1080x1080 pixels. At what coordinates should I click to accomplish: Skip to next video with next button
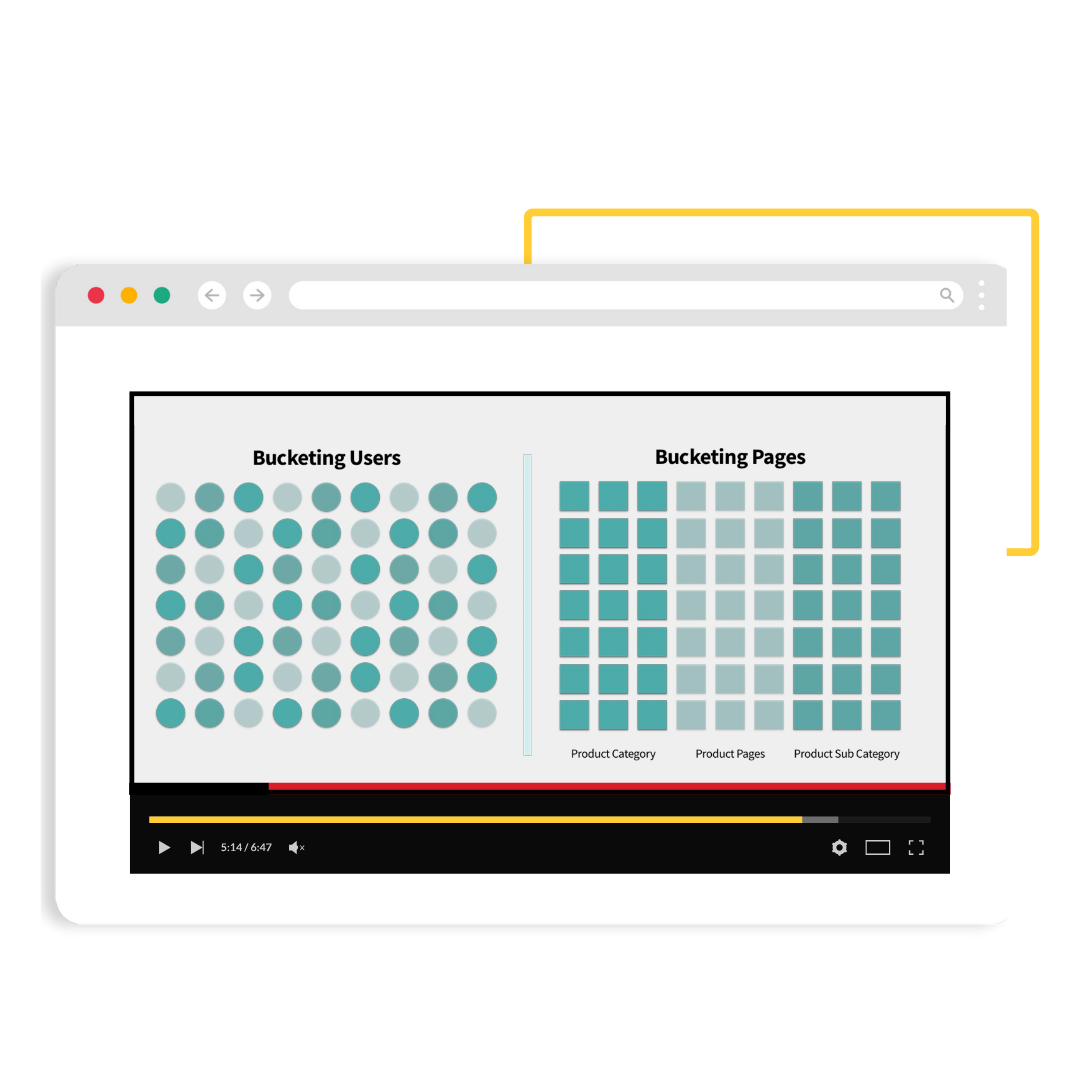(x=197, y=847)
